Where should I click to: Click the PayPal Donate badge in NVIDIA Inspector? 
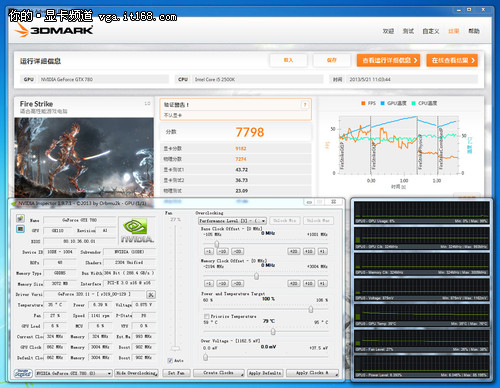(23, 373)
